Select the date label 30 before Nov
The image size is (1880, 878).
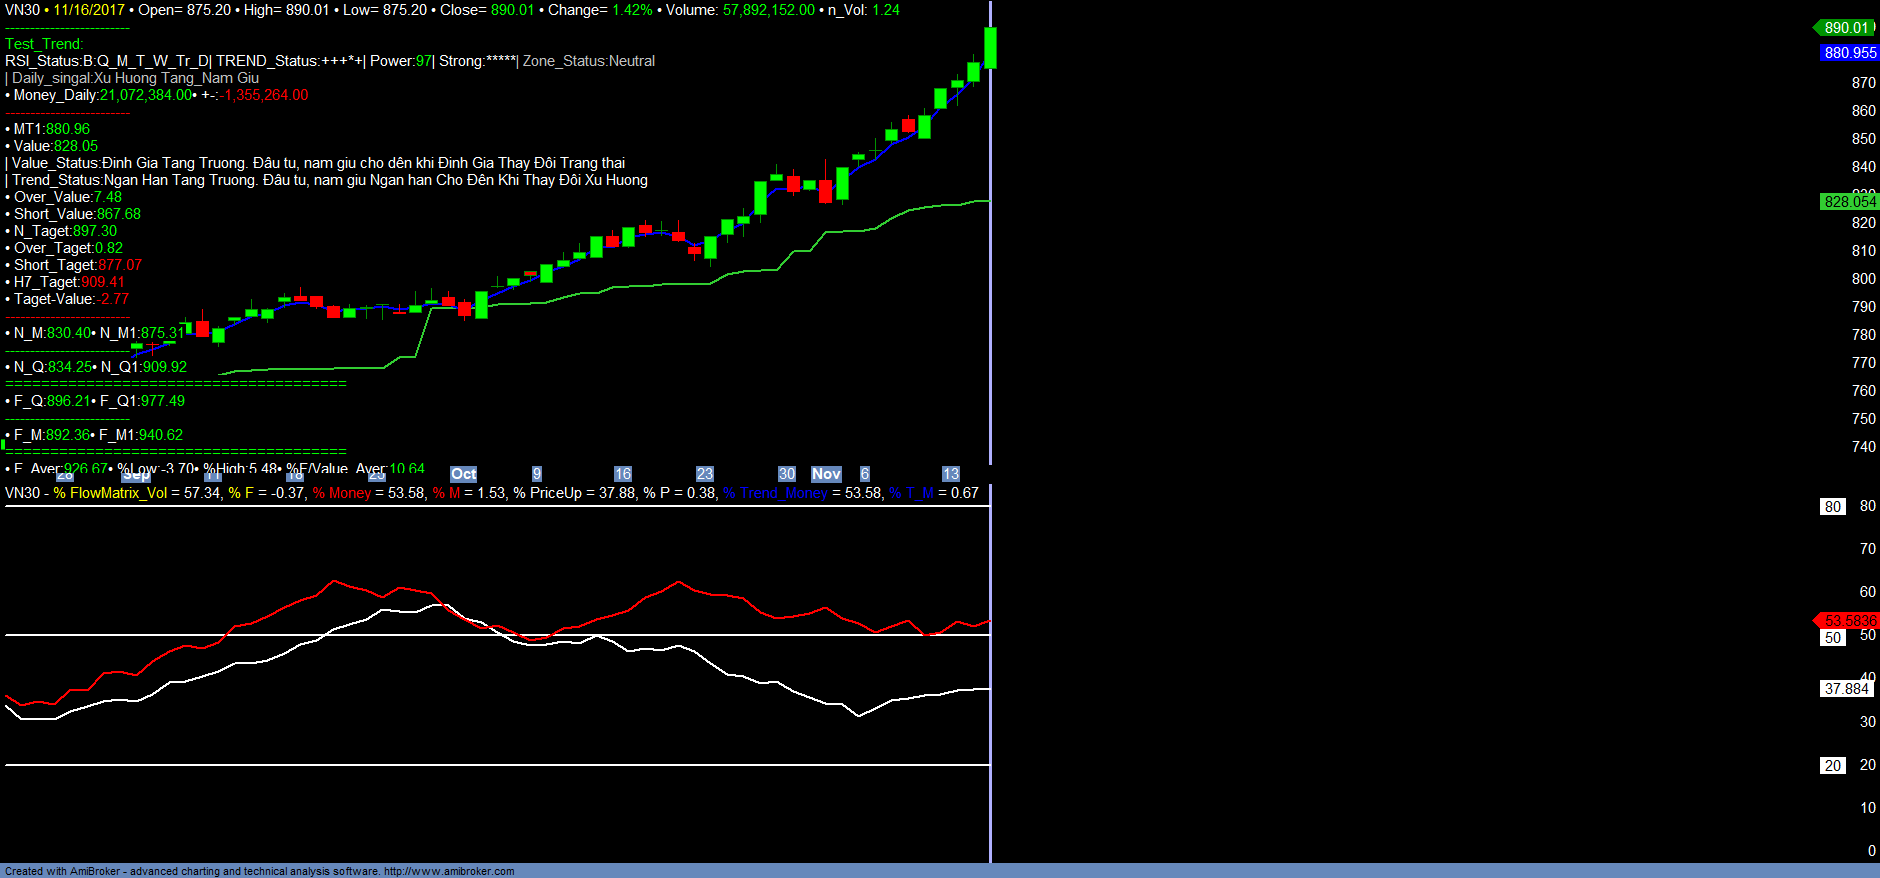tap(786, 474)
